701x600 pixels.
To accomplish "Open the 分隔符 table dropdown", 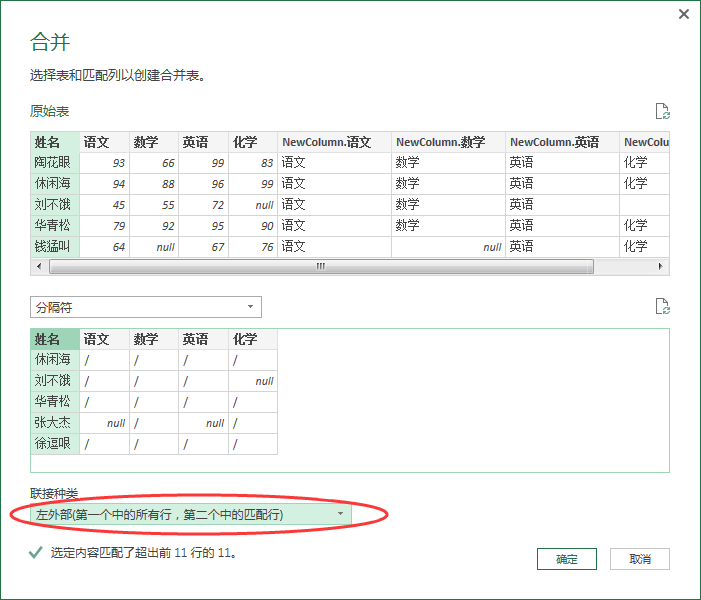I will (x=146, y=307).
